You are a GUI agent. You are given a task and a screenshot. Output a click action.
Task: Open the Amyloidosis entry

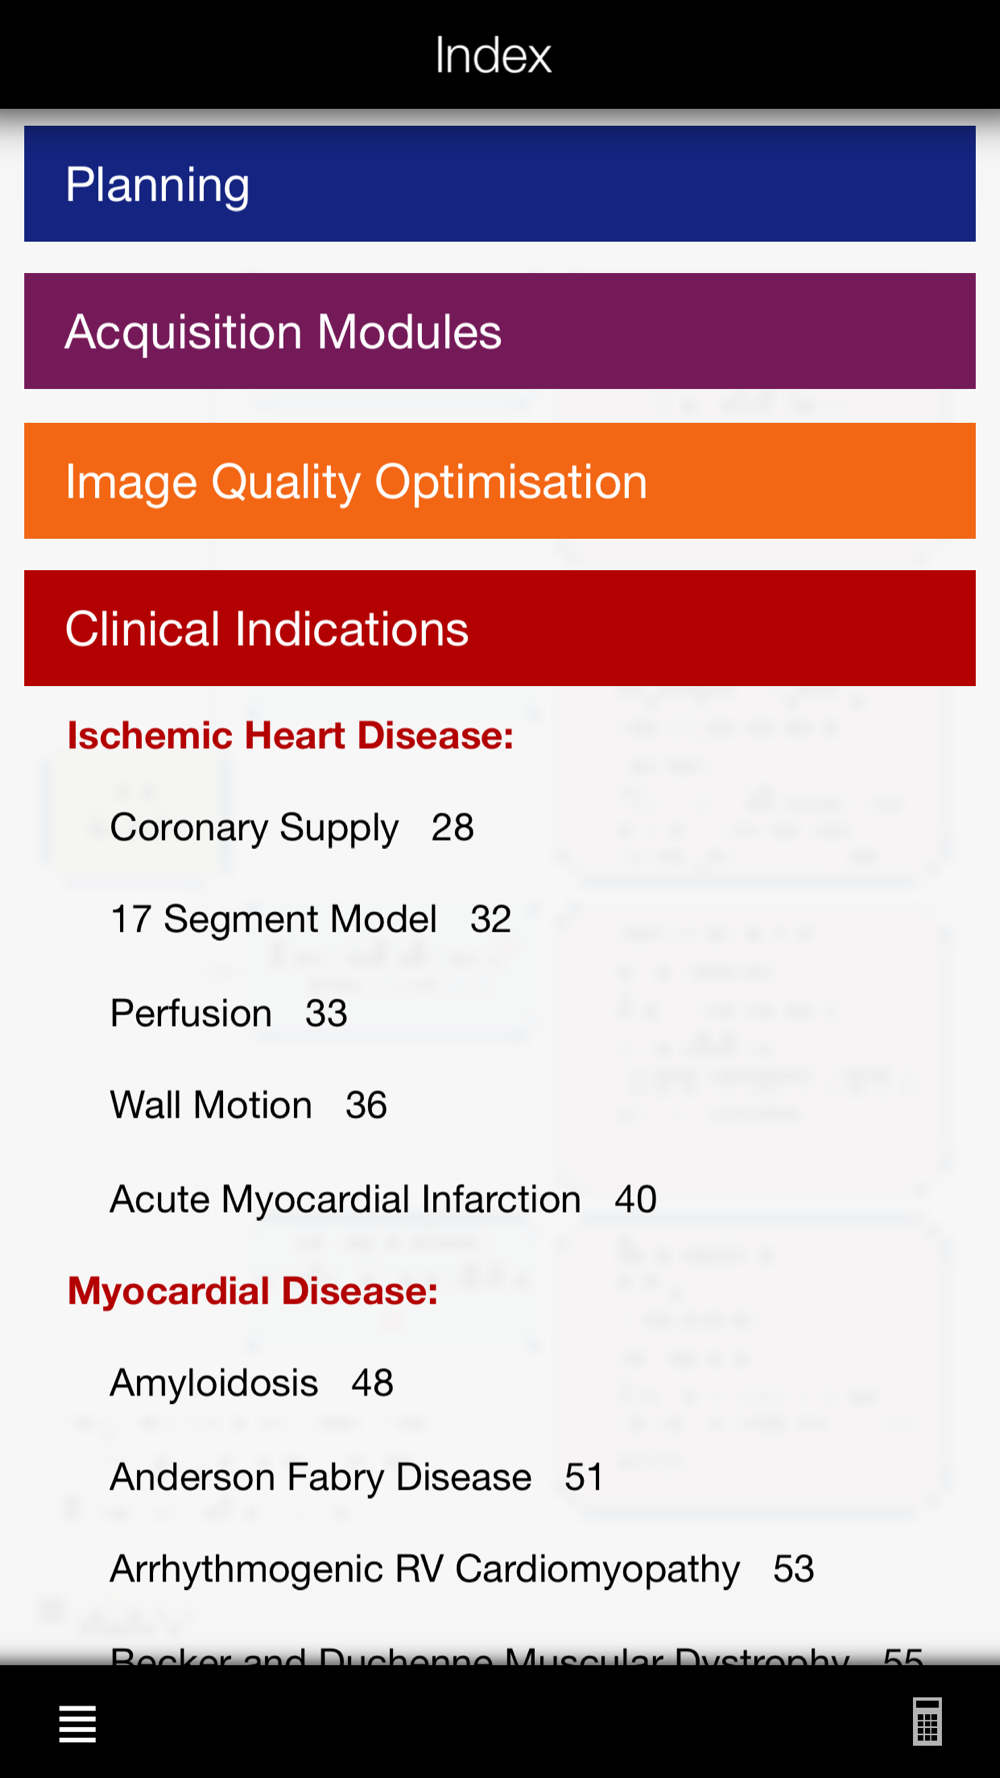pyautogui.click(x=251, y=1383)
